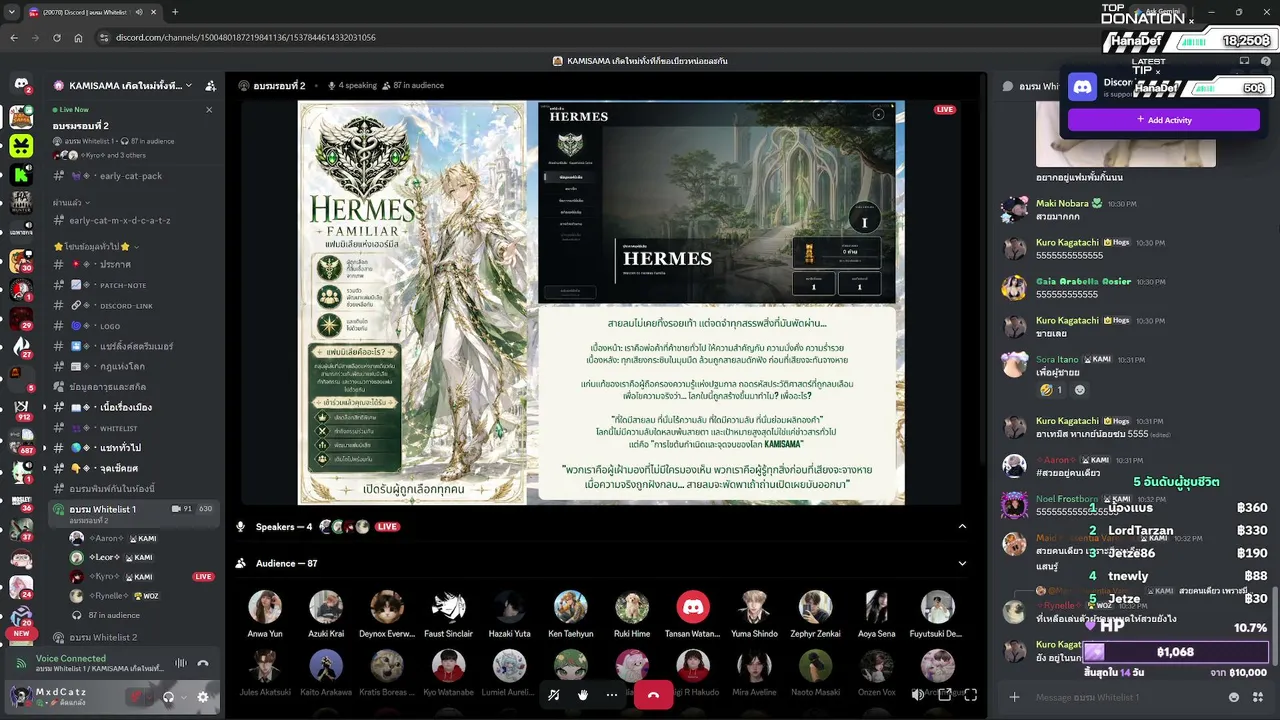
Task: Open speaker Kyro with LIVE badge in channel list
Action: (x=140, y=577)
